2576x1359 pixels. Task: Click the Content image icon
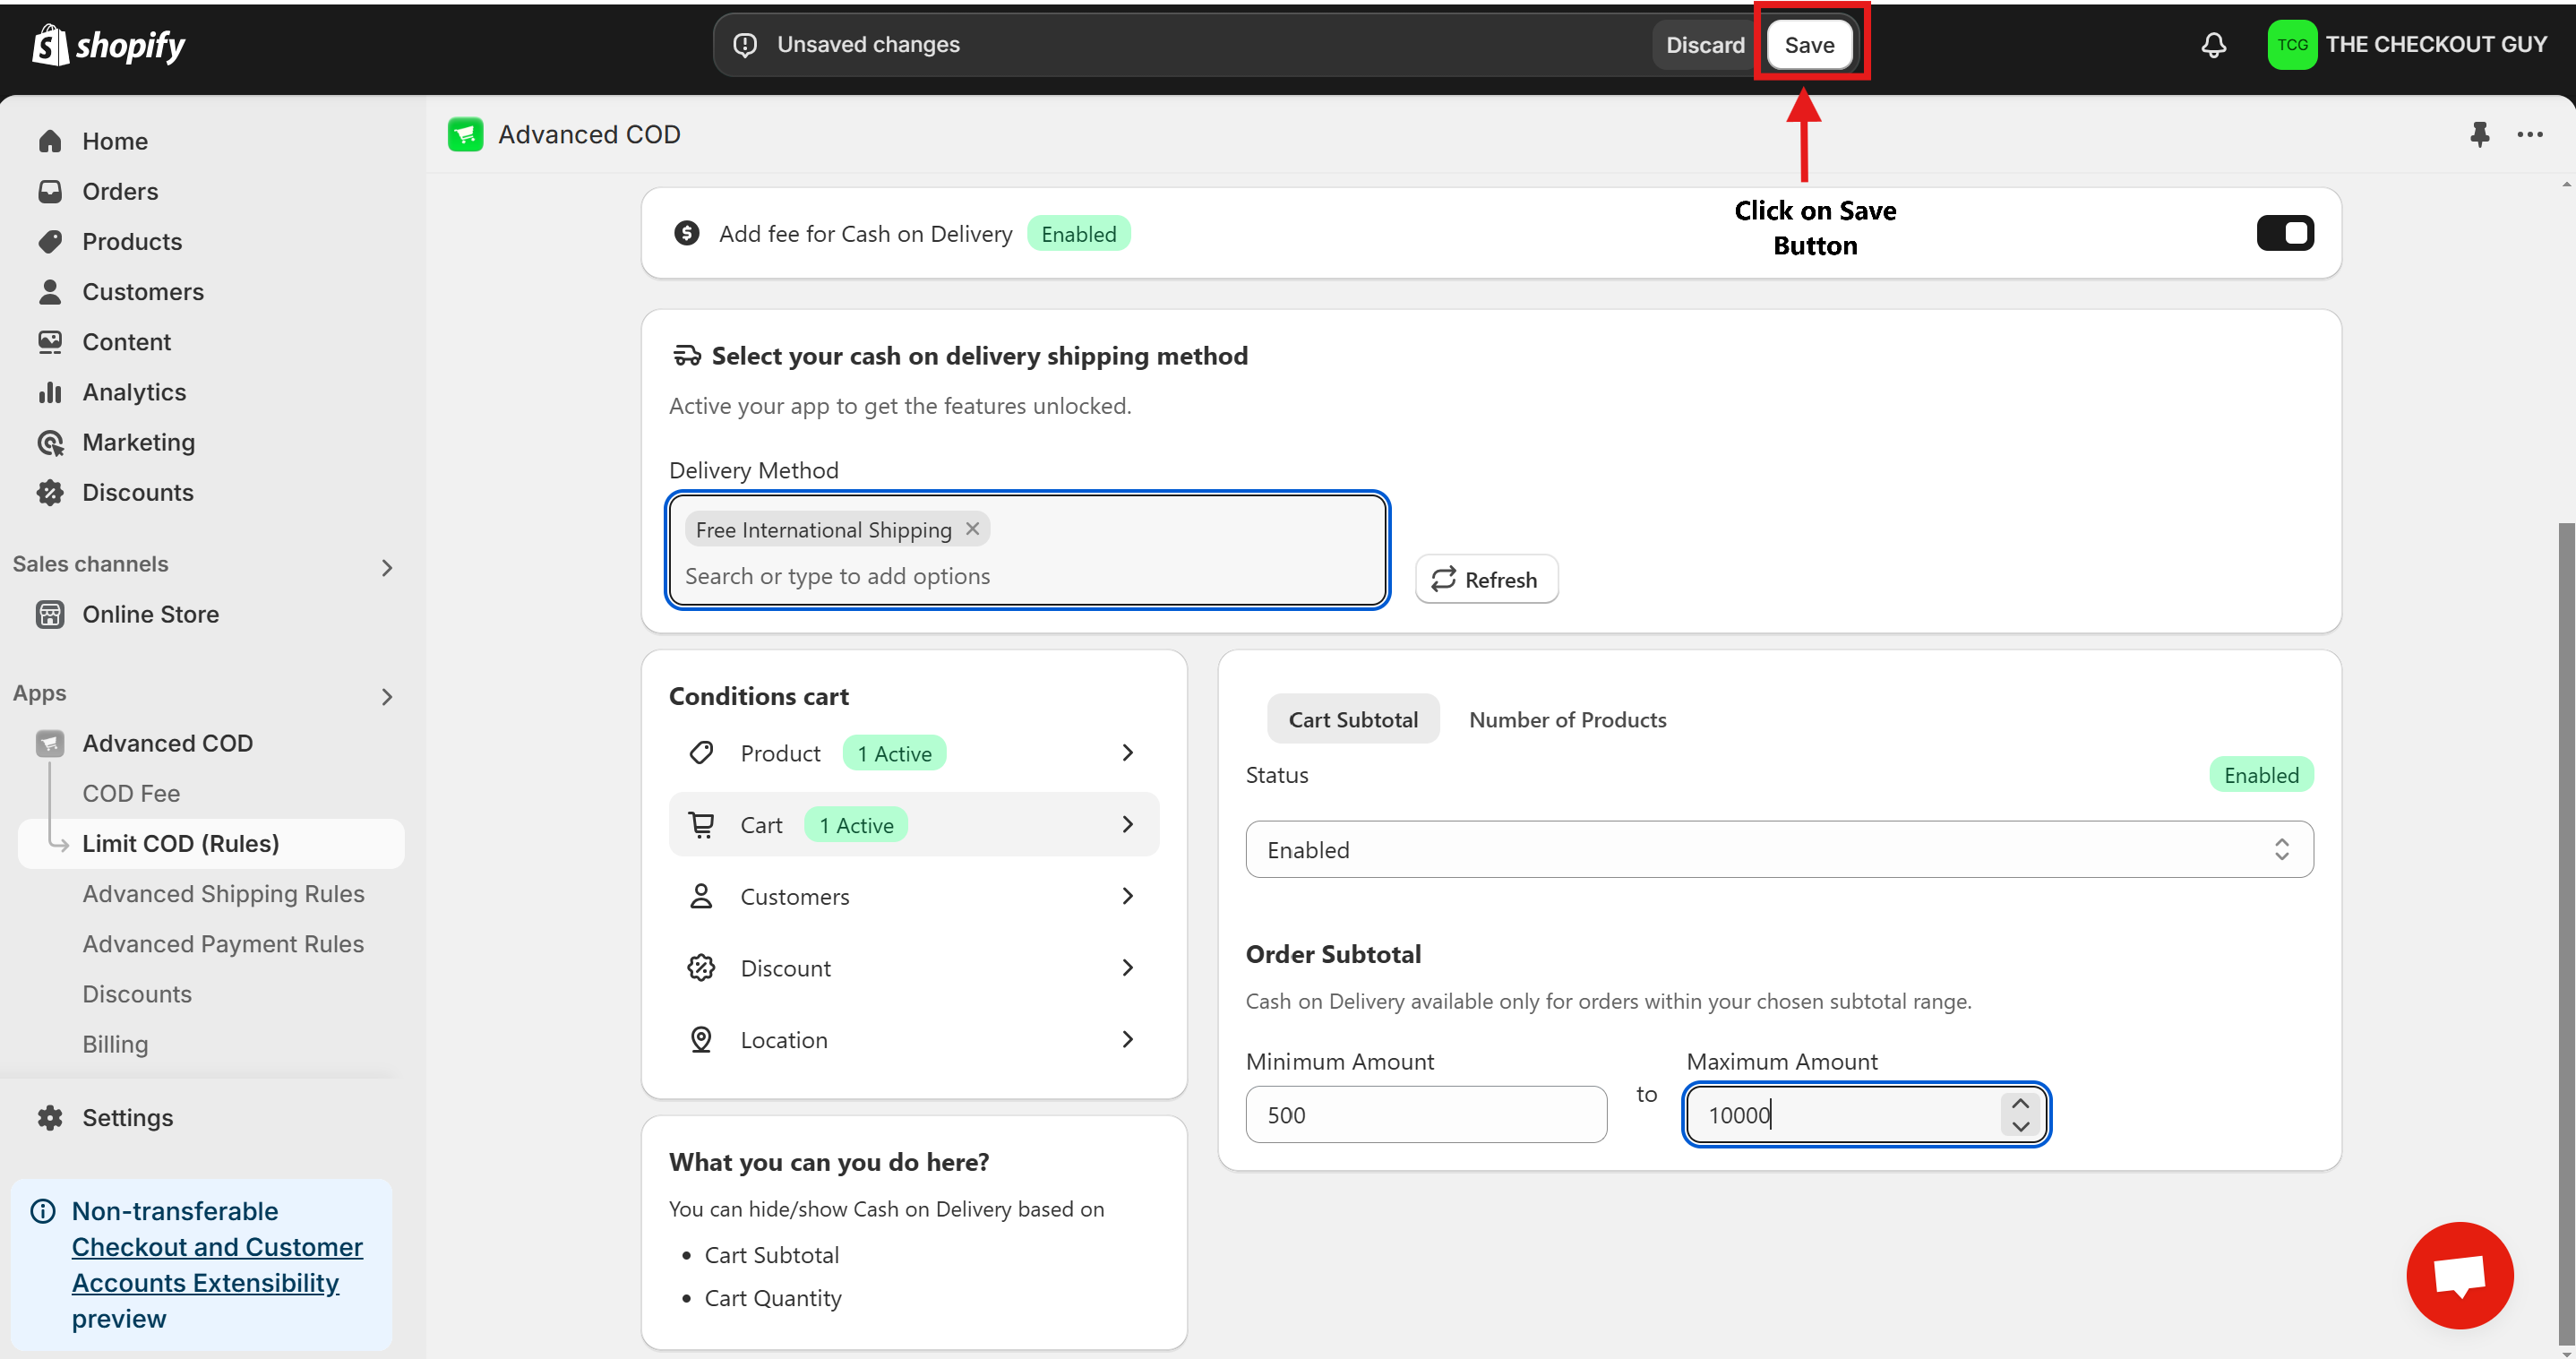coord(50,342)
